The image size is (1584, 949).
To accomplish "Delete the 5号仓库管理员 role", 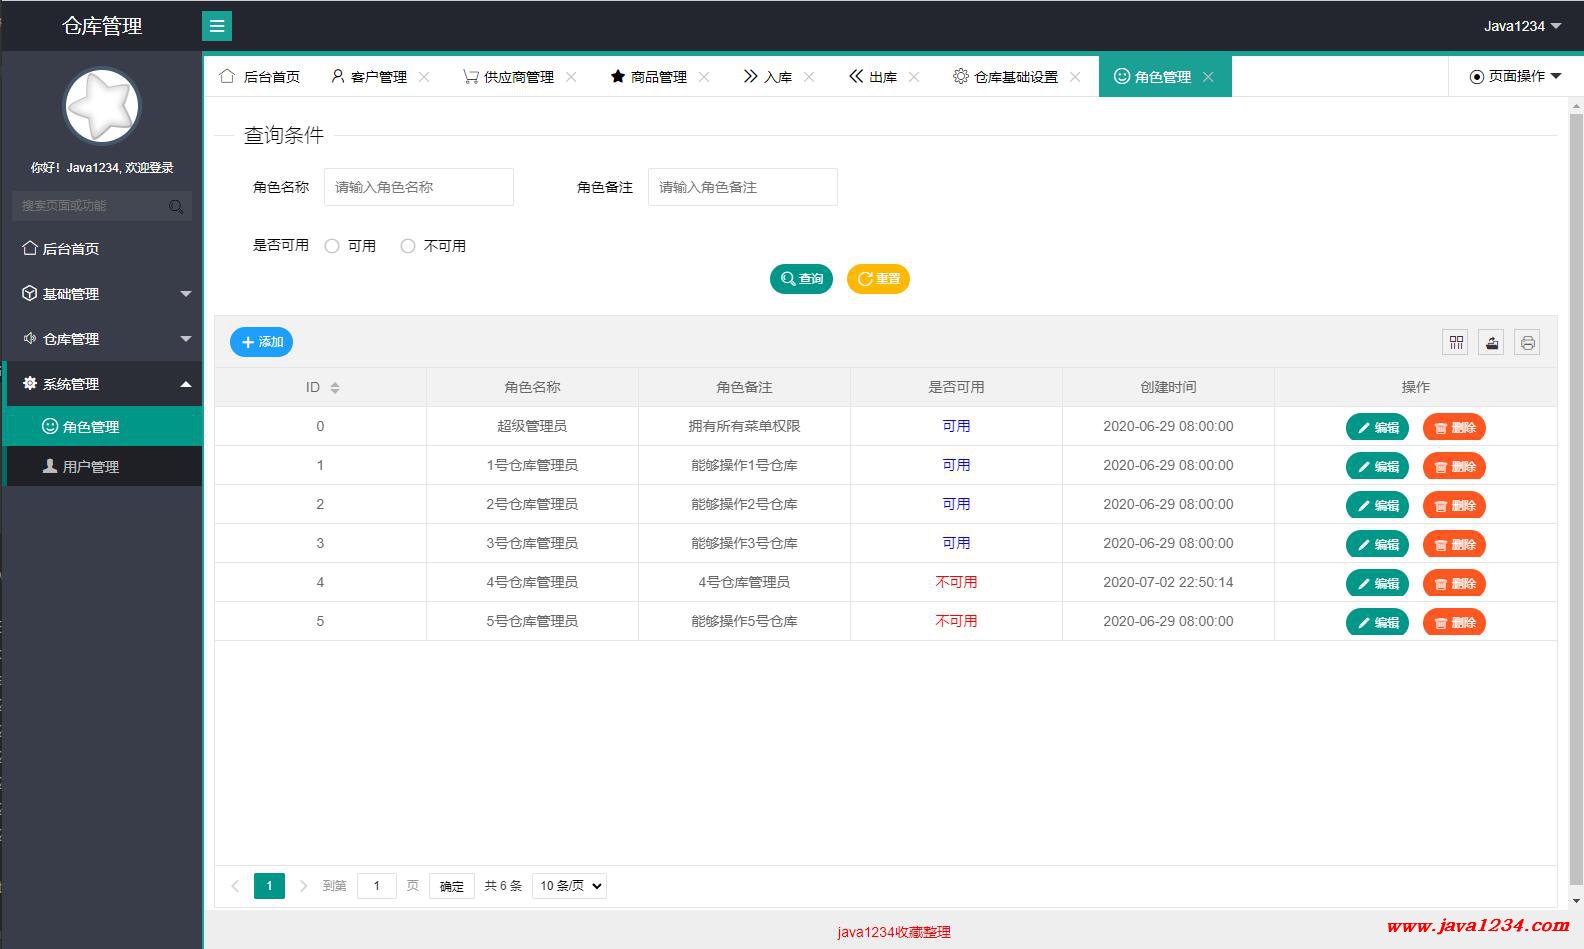I will [x=1454, y=622].
